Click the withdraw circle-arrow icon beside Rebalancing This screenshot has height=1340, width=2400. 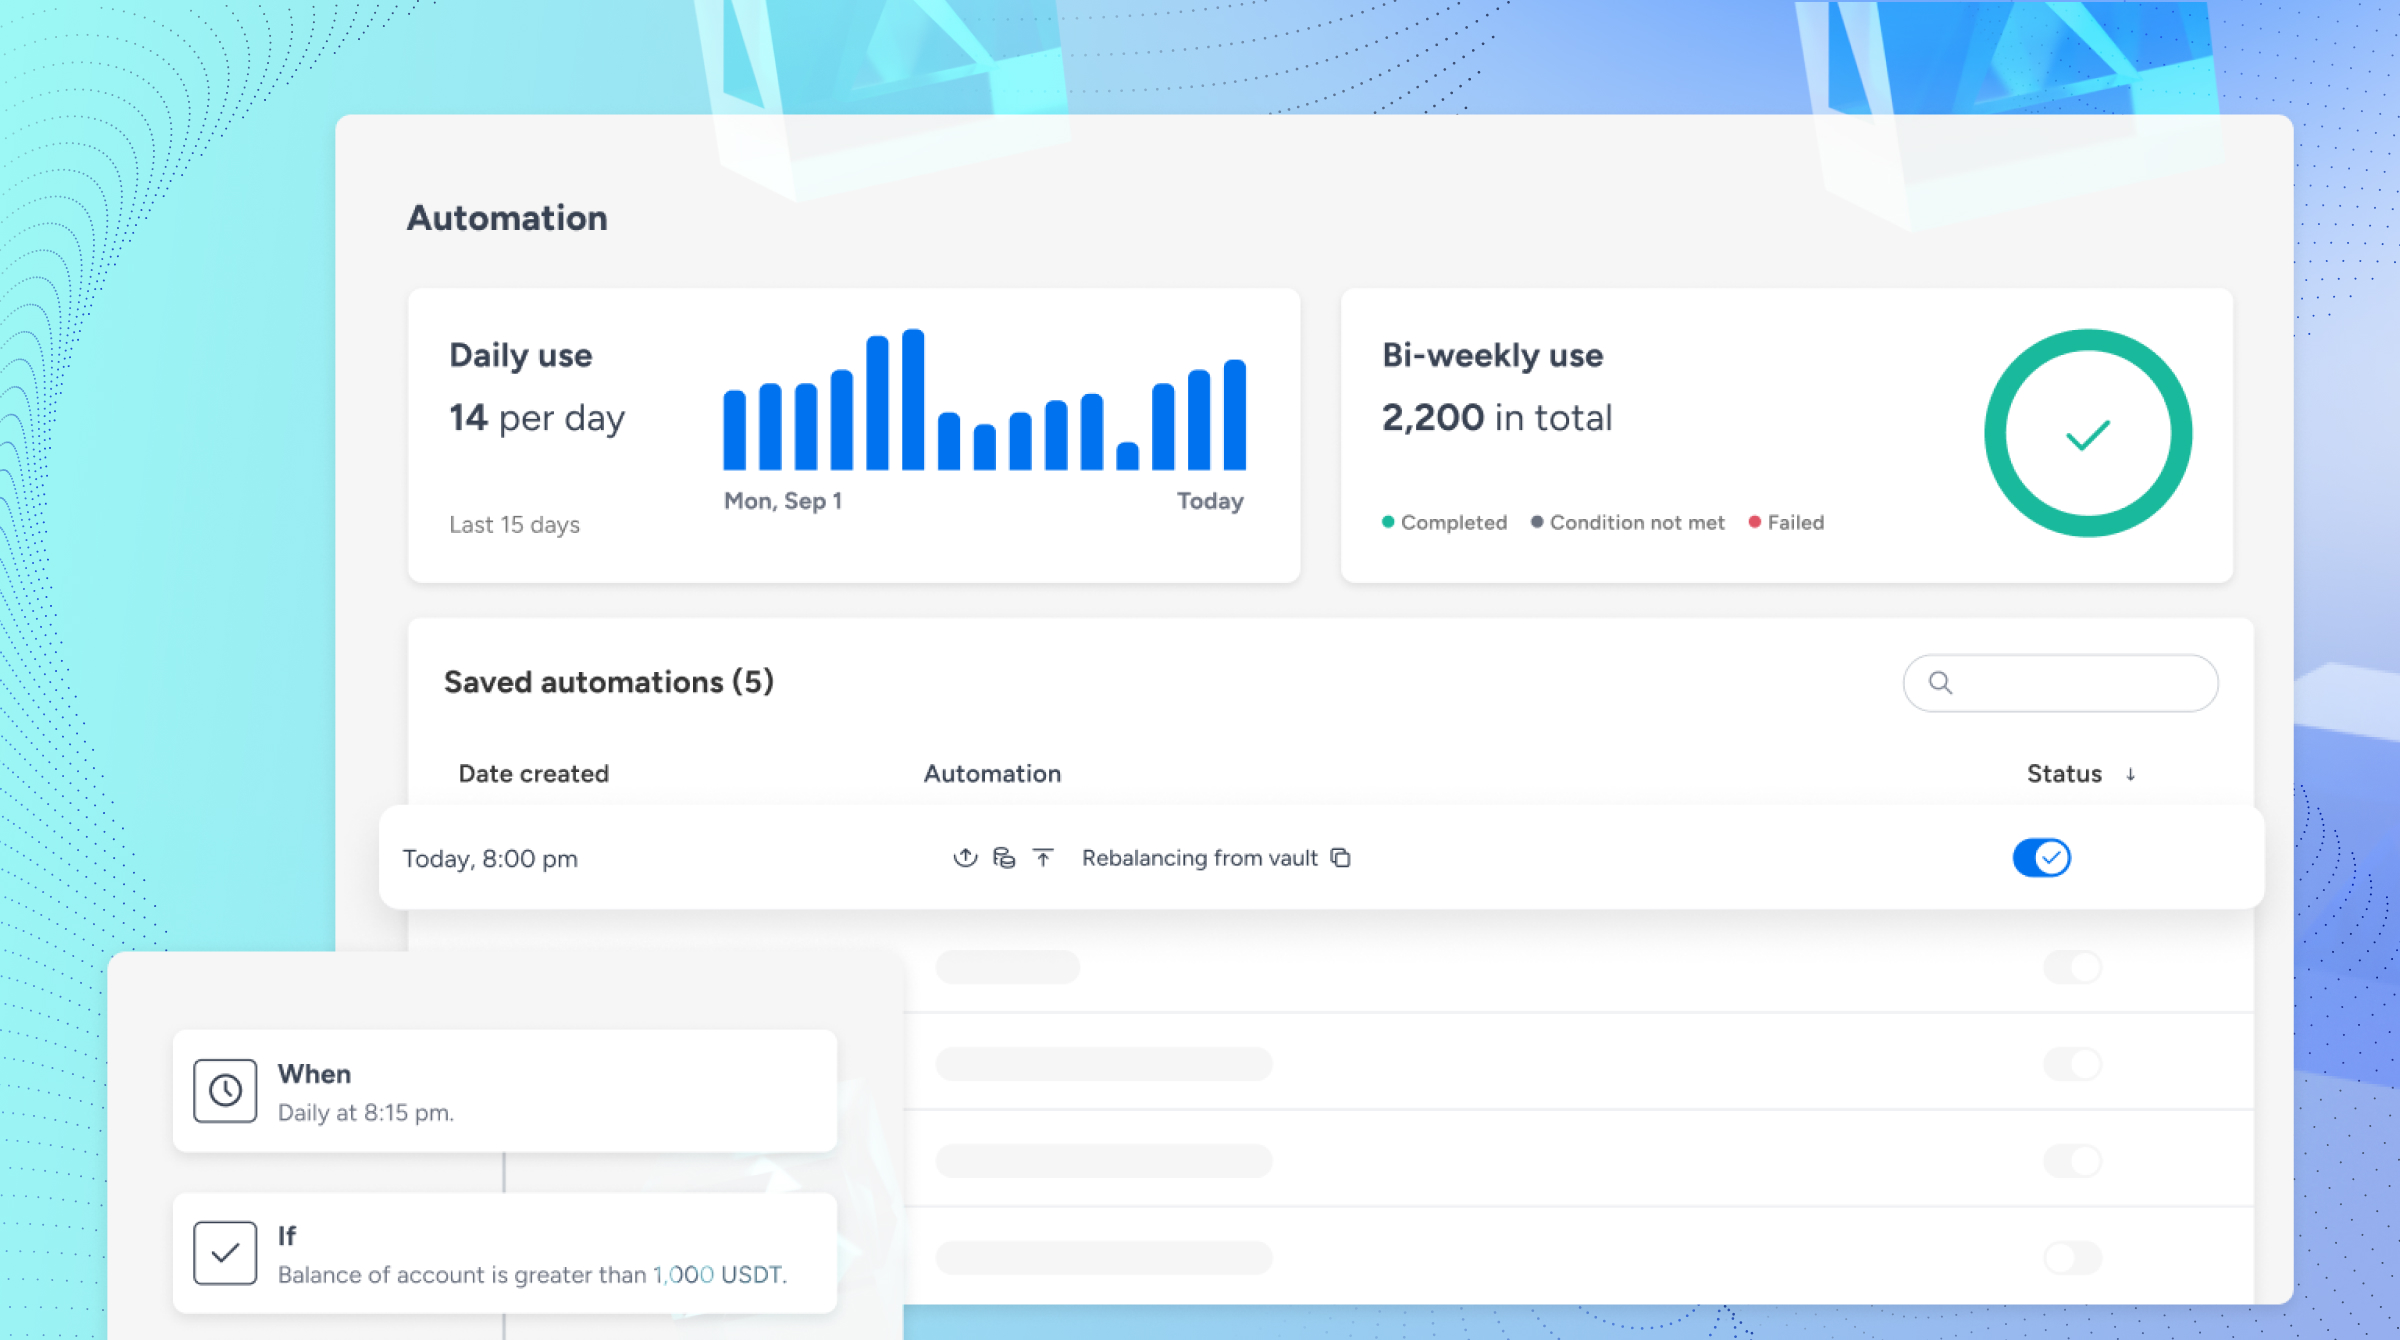pyautogui.click(x=964, y=858)
